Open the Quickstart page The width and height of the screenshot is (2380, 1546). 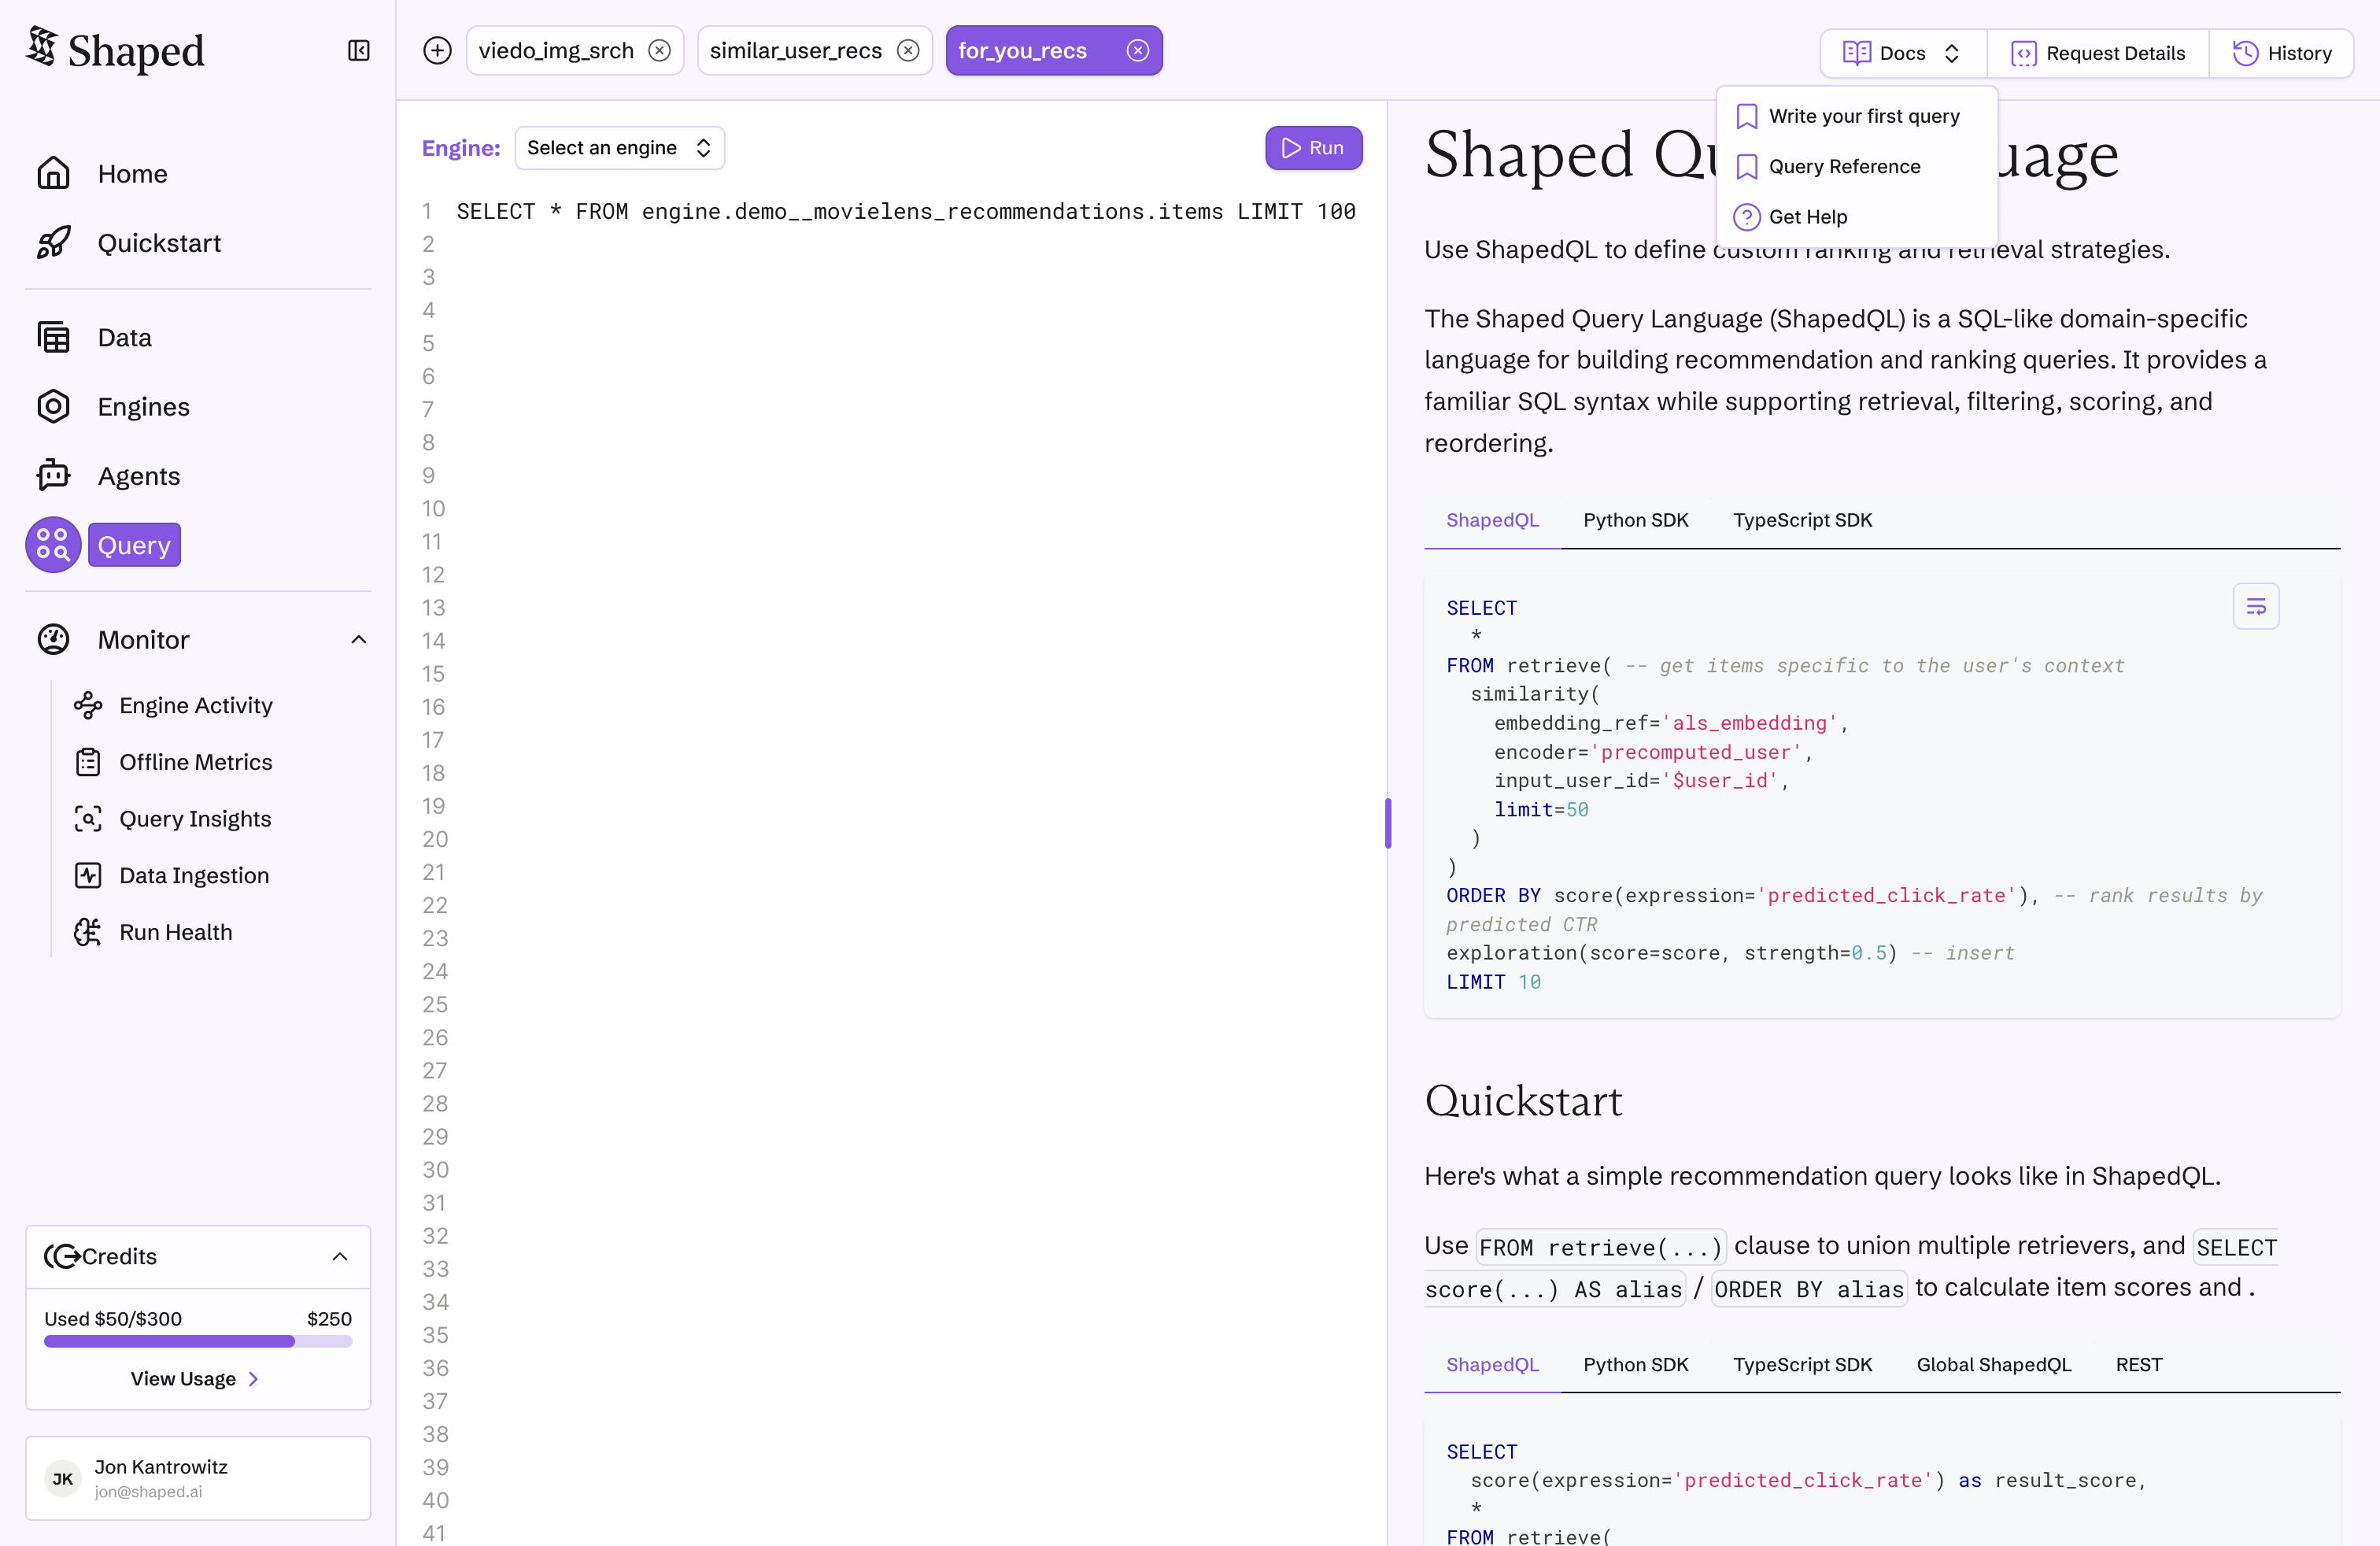pos(160,243)
